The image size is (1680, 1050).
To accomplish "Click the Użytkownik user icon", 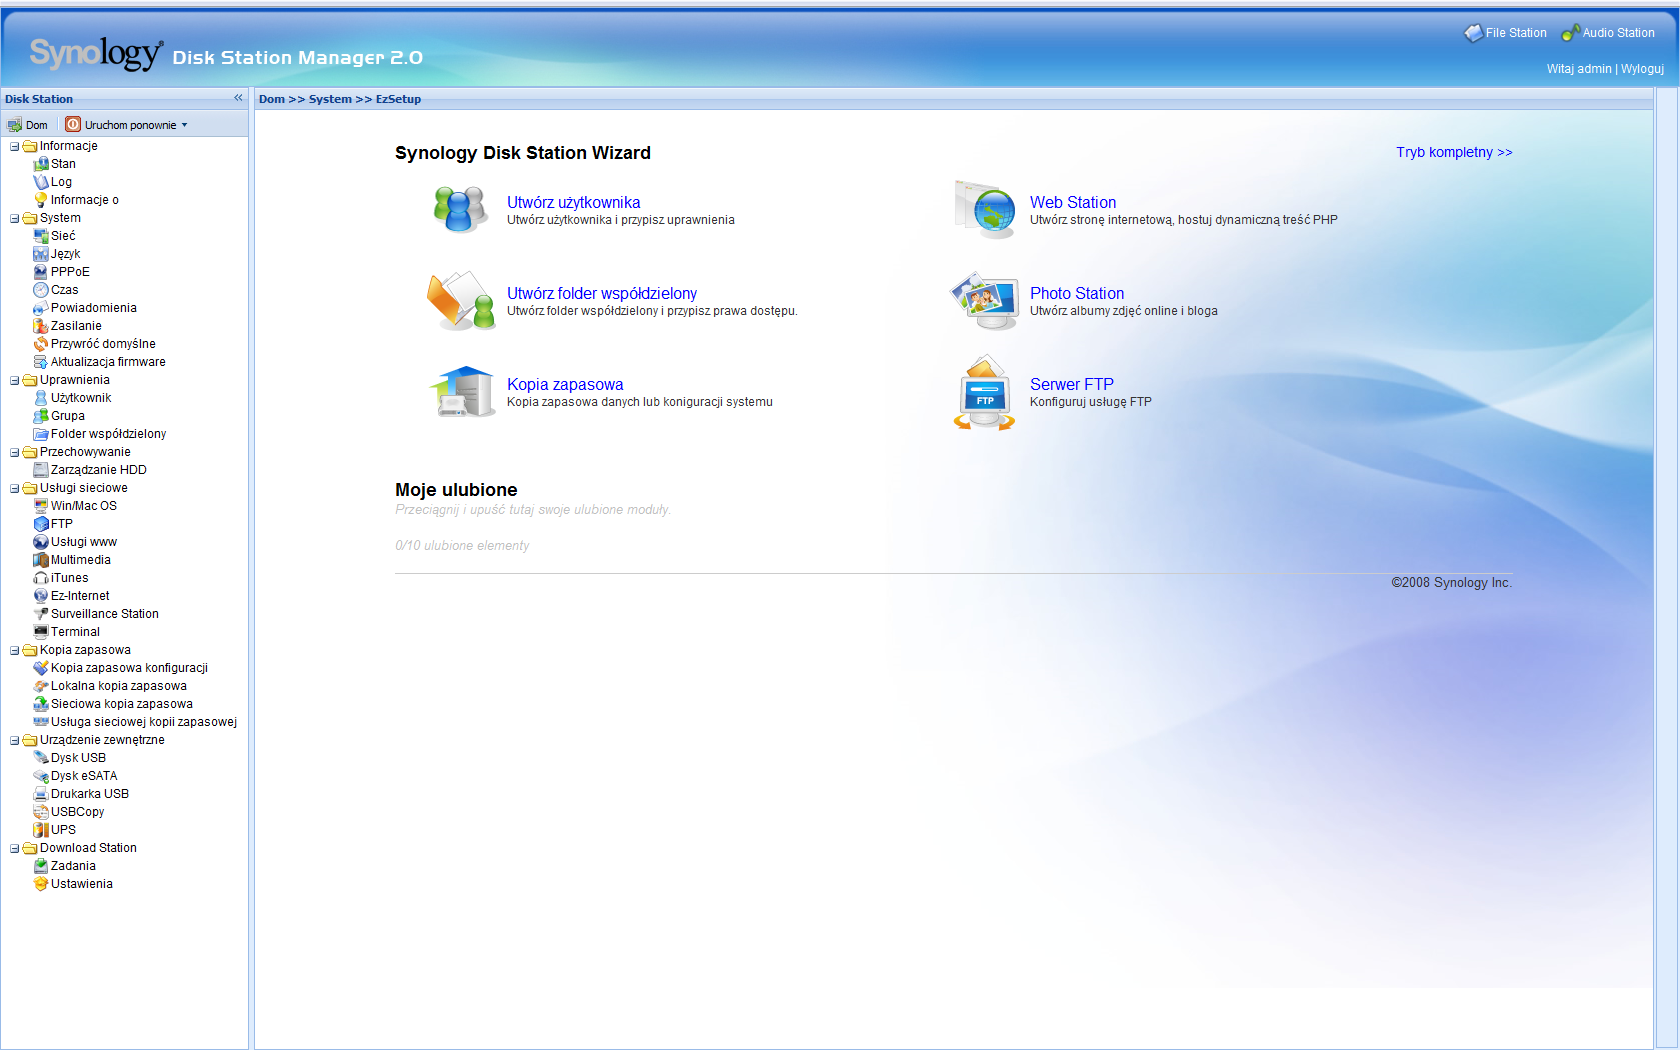I will pos(41,398).
